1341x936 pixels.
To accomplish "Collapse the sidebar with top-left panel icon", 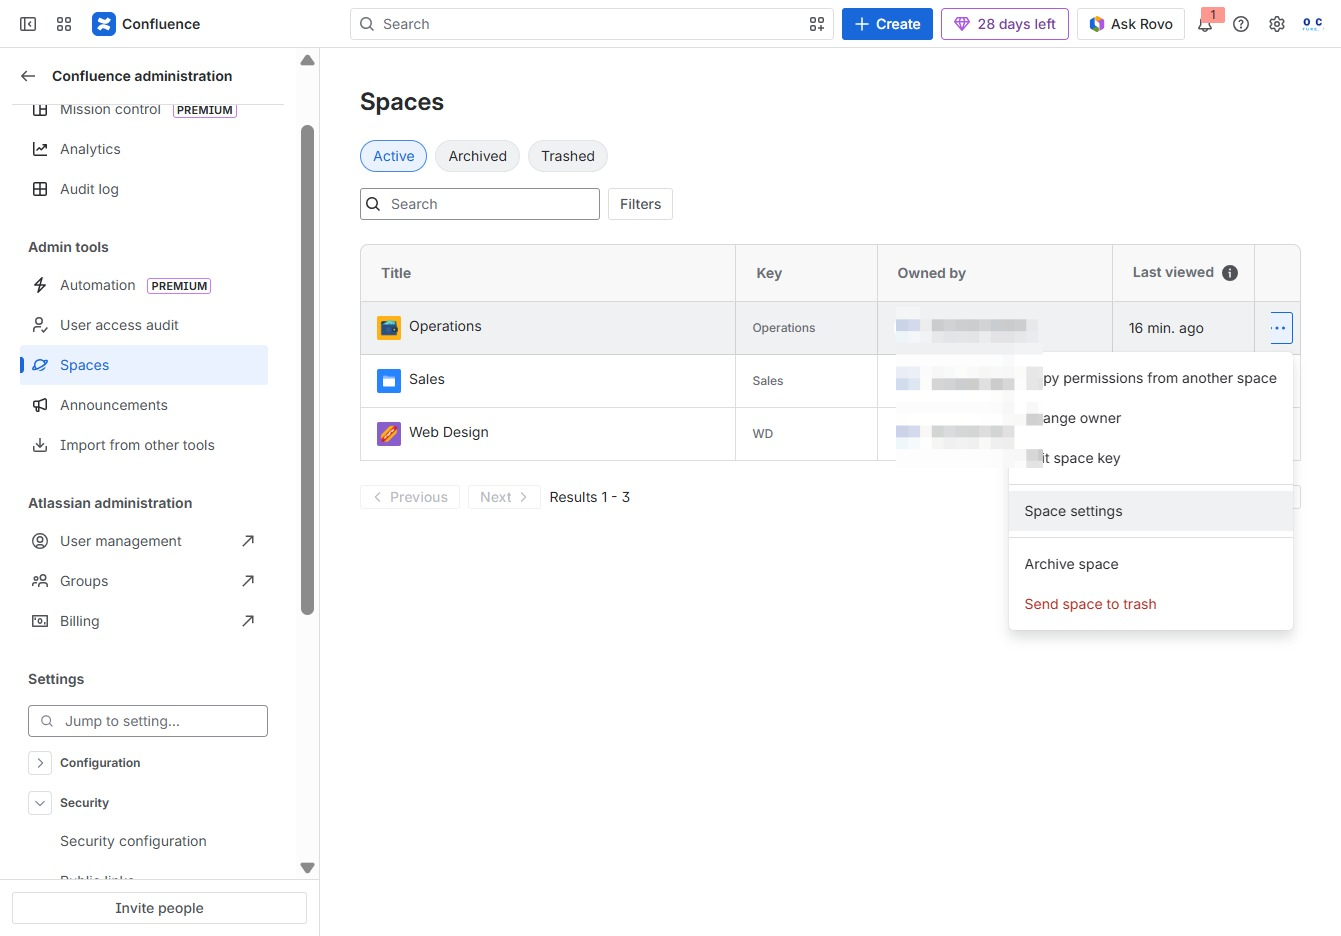I will pos(28,24).
